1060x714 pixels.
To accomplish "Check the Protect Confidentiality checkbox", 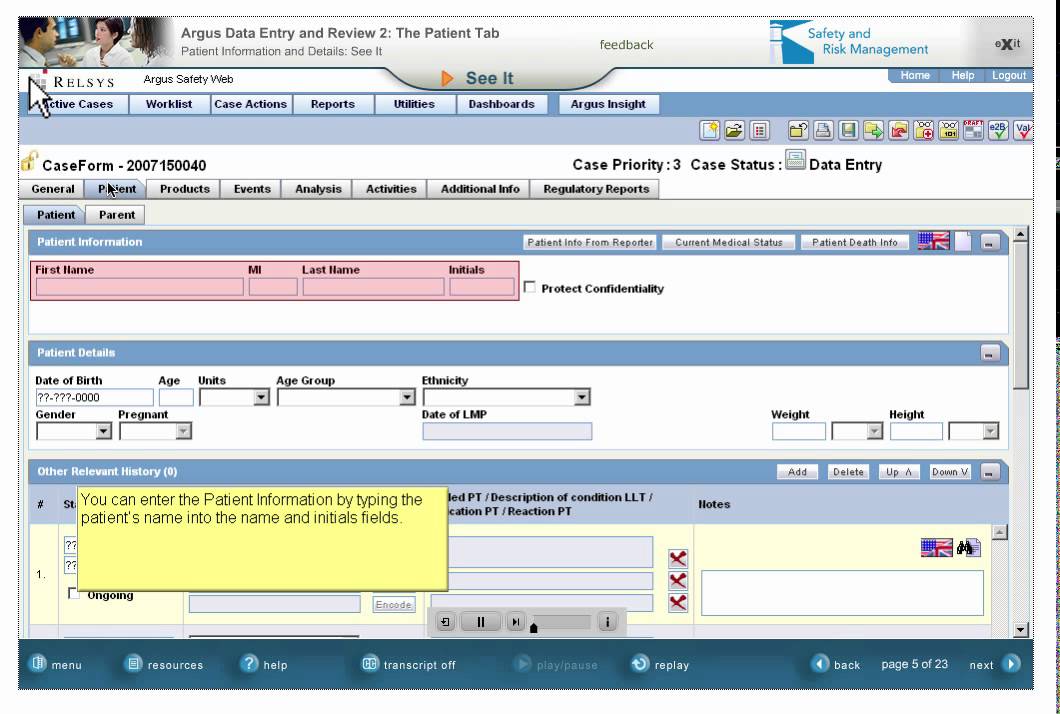I will tap(530, 287).
